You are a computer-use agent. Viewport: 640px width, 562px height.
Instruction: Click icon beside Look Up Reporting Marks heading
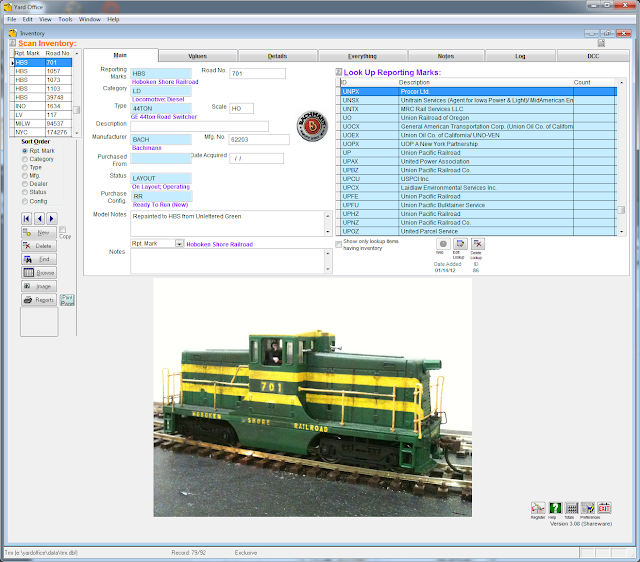[339, 72]
